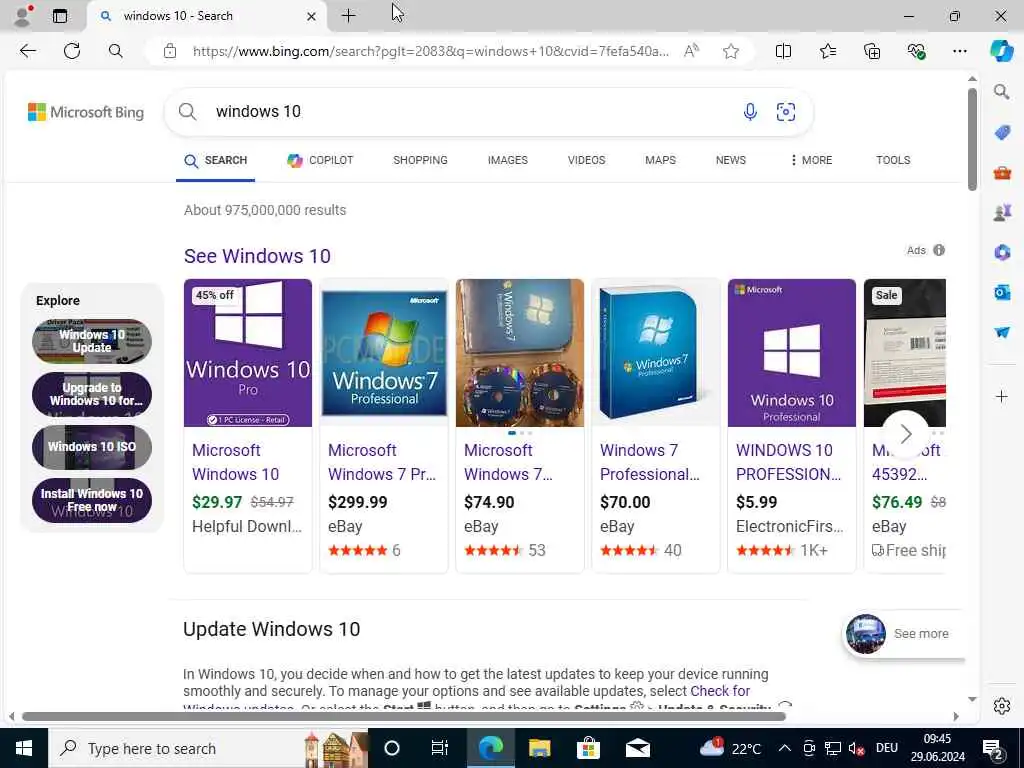Open Microsoft Windows 7 Pr... $299.99 listing

click(384, 426)
